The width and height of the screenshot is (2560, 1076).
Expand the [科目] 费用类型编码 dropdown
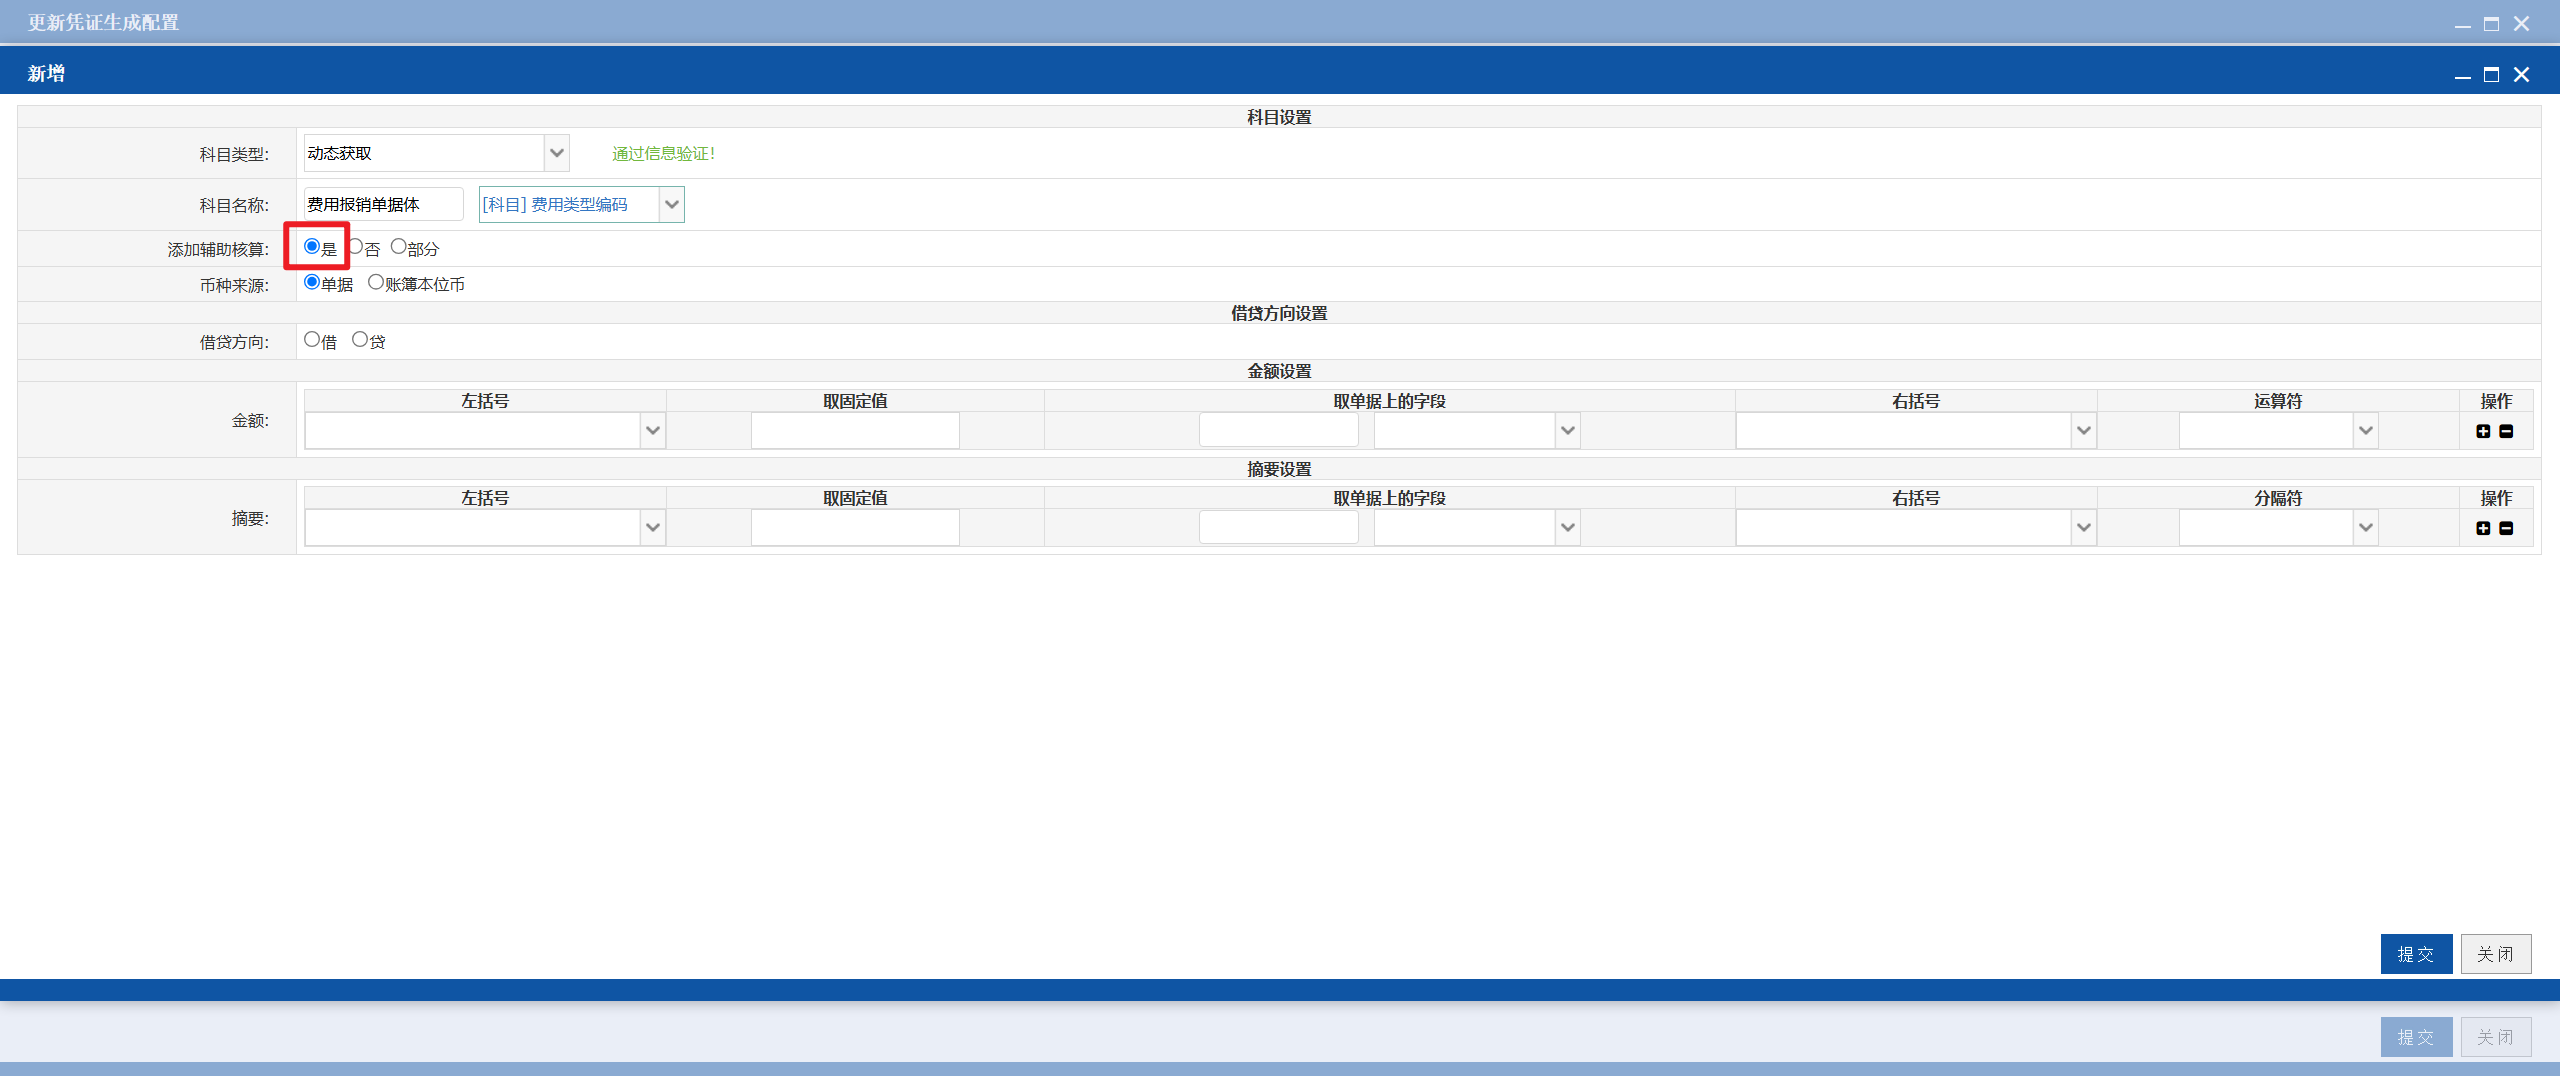[x=581, y=204]
